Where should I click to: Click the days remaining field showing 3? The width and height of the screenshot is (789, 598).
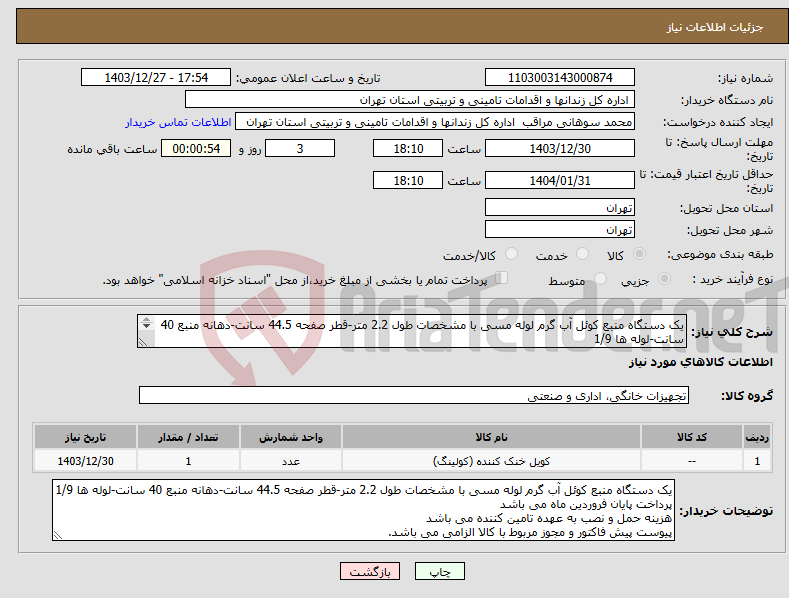pyautogui.click(x=300, y=148)
